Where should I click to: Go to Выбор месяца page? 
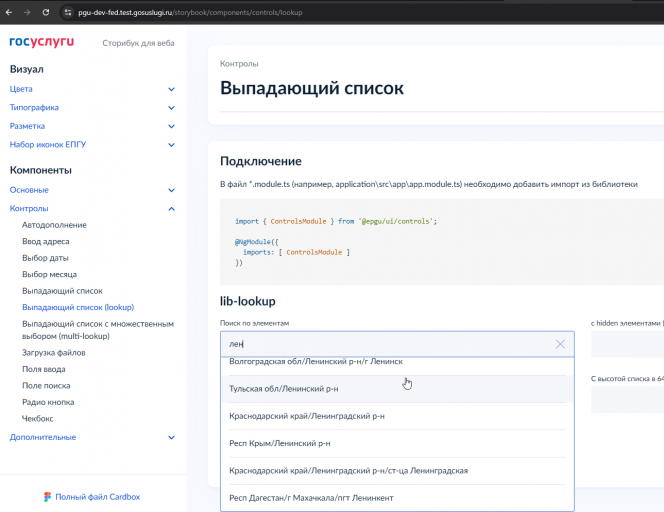pos(50,274)
